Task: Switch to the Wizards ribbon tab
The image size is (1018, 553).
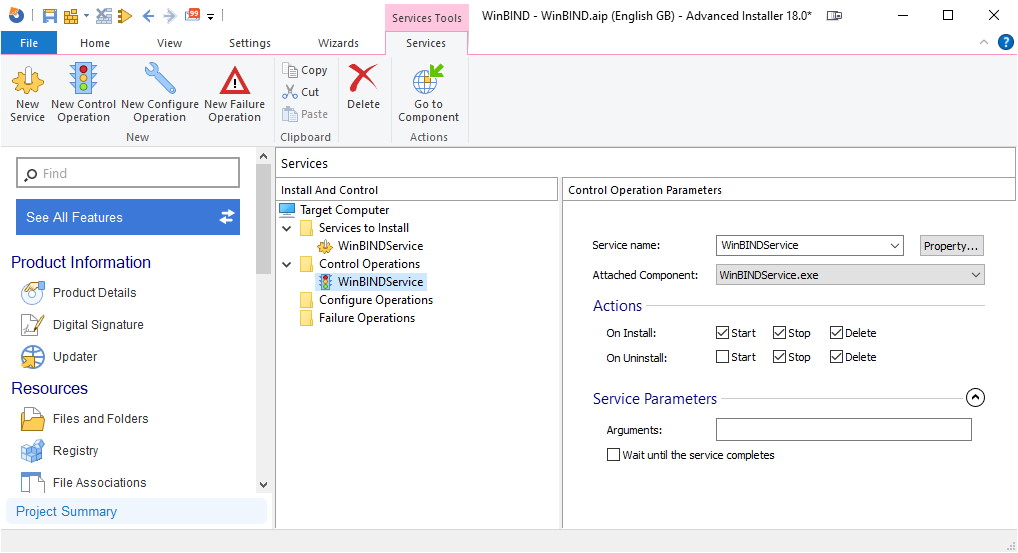Action: click(x=338, y=43)
